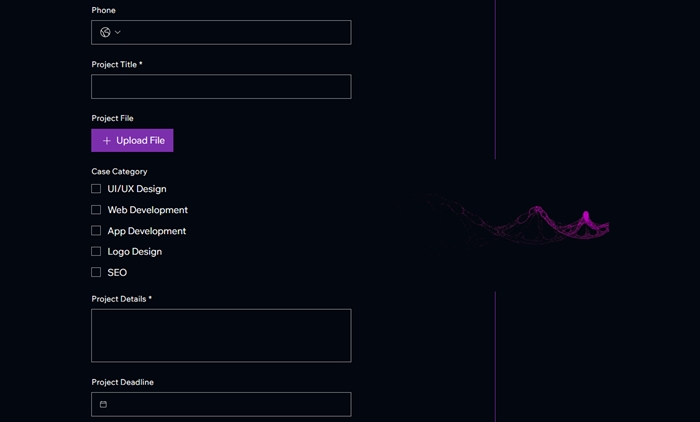Click the Upload File button
Image resolution: width=700 pixels, height=422 pixels.
[132, 140]
